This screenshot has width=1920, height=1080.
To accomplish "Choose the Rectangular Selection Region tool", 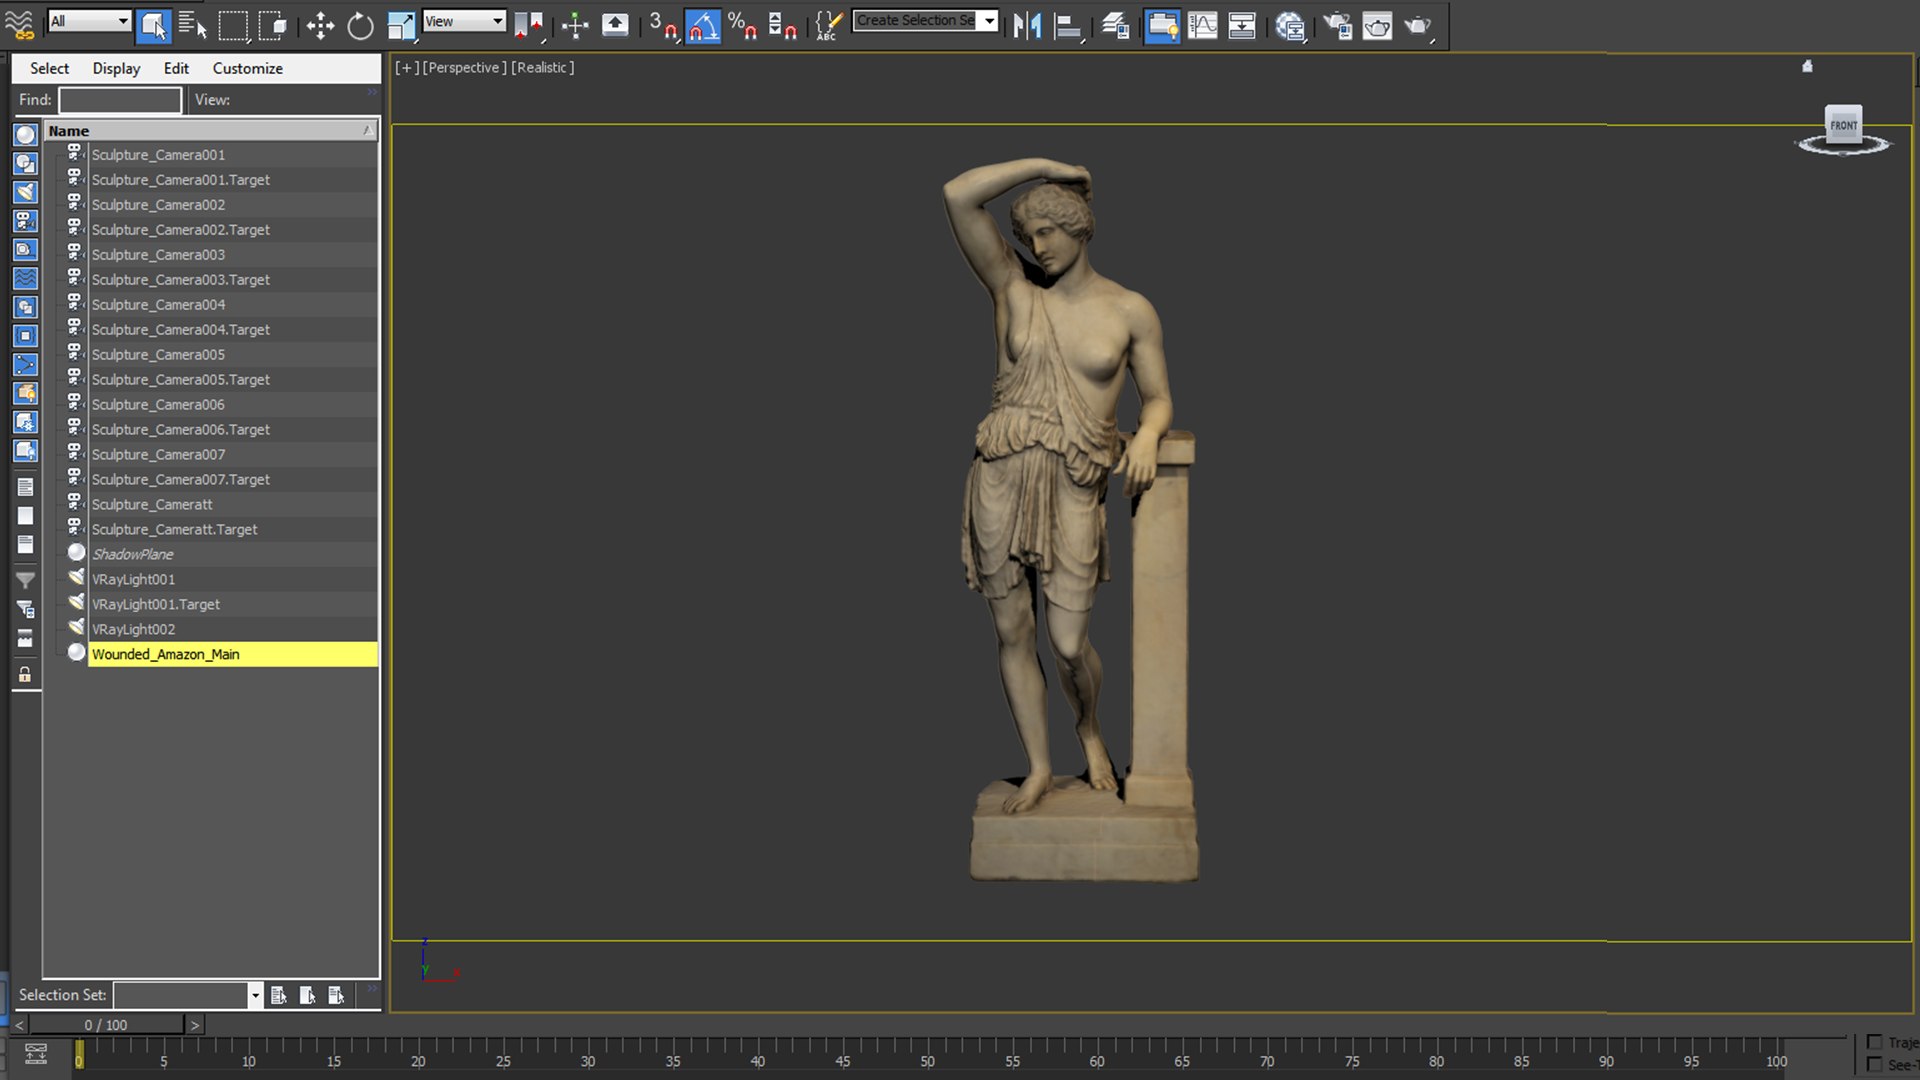I will pos(233,26).
